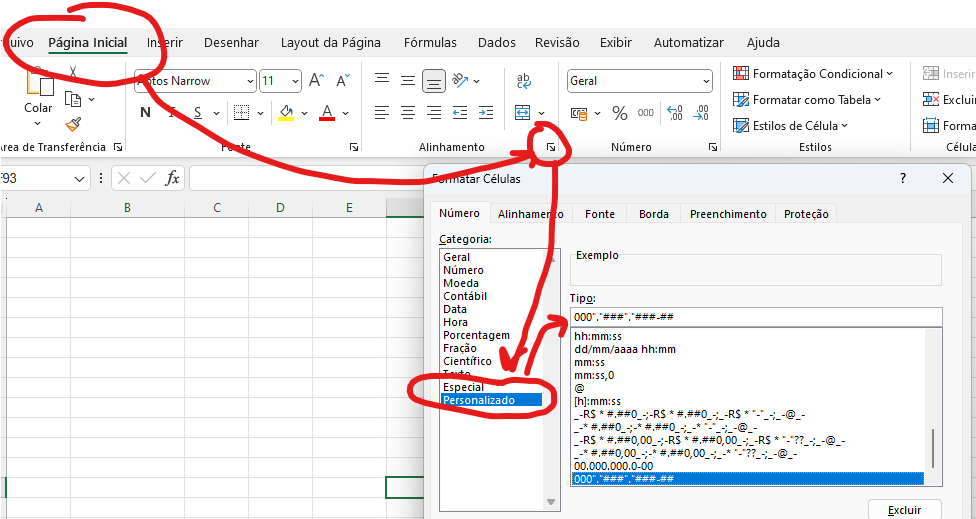The width and height of the screenshot is (976, 519).
Task: Toggle bold formatting with N button
Action: [x=145, y=112]
